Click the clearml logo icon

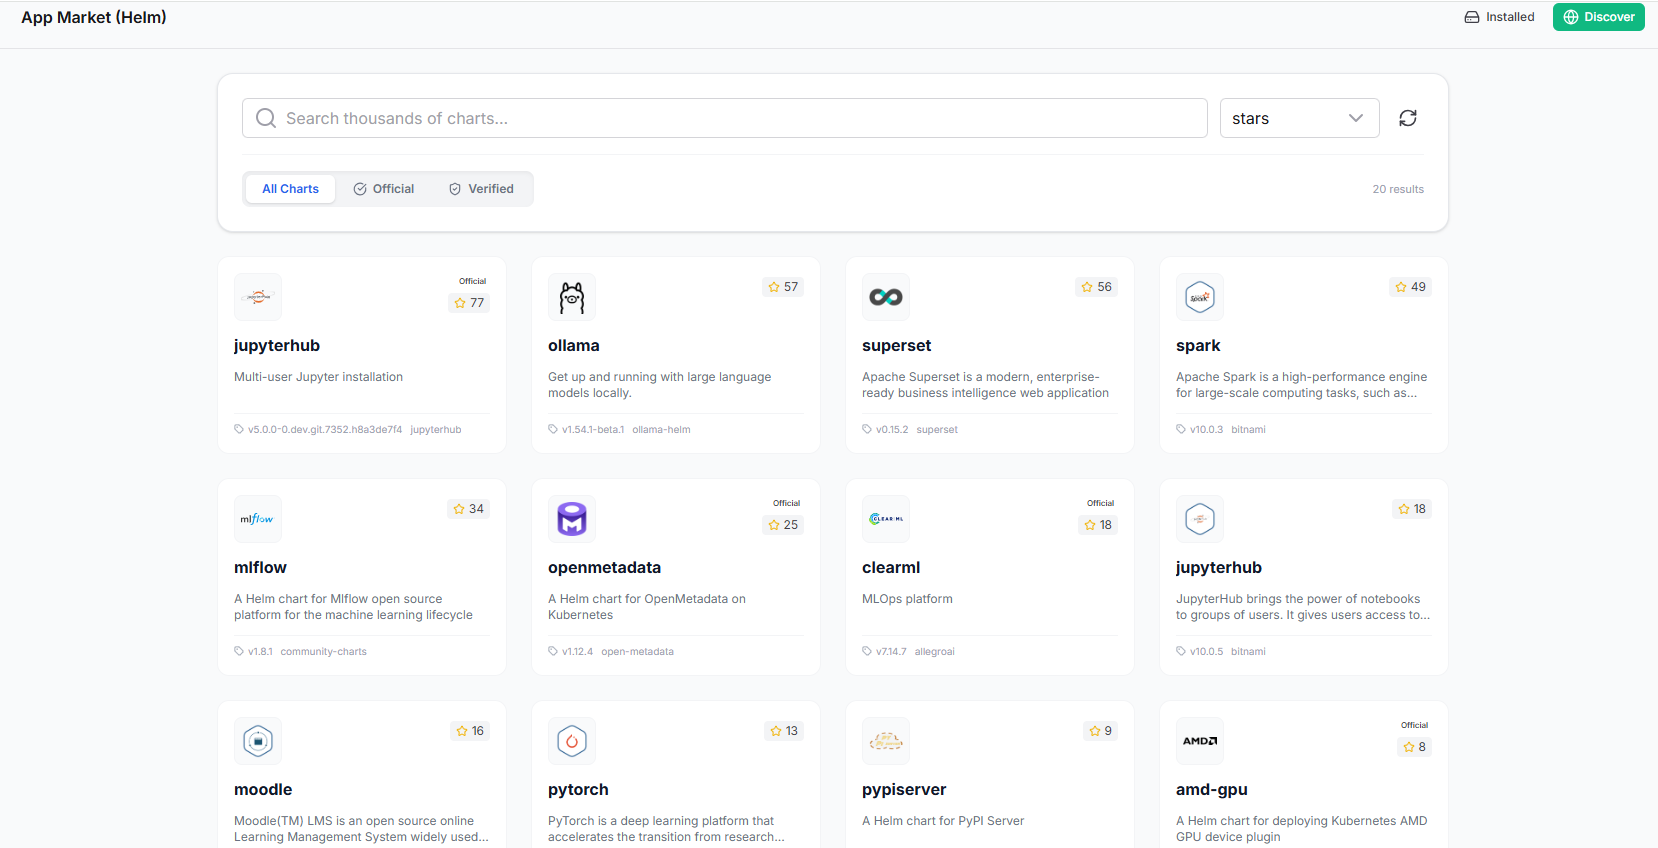point(886,519)
